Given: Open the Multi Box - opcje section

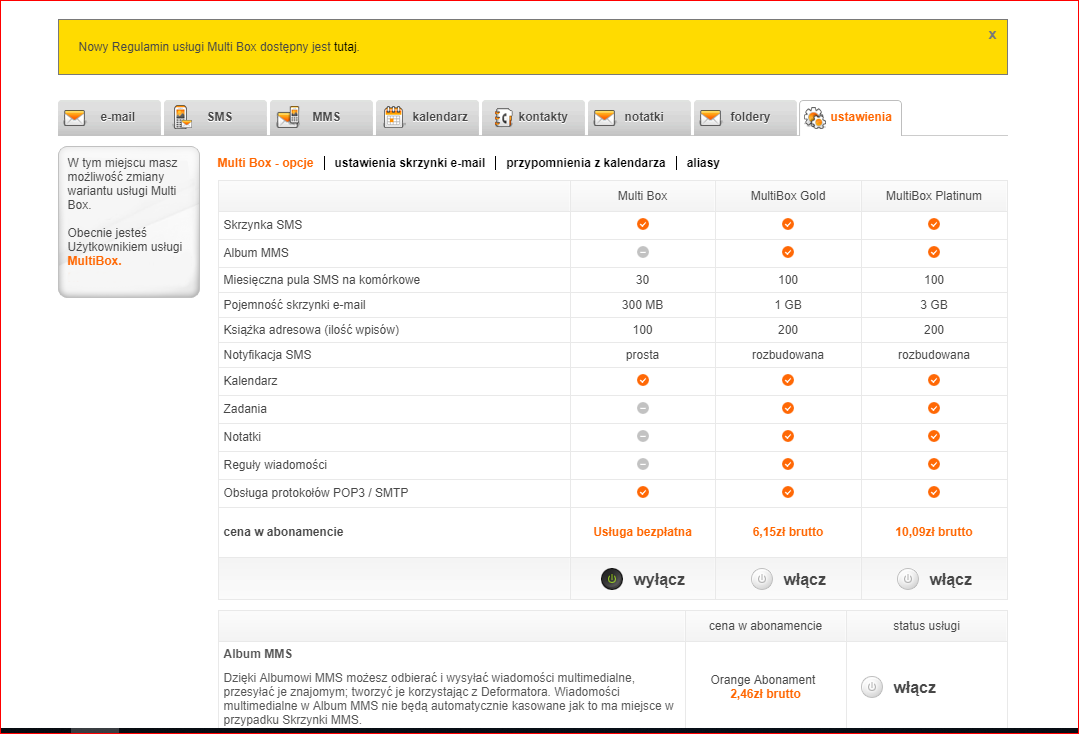Looking at the screenshot, I should point(265,162).
